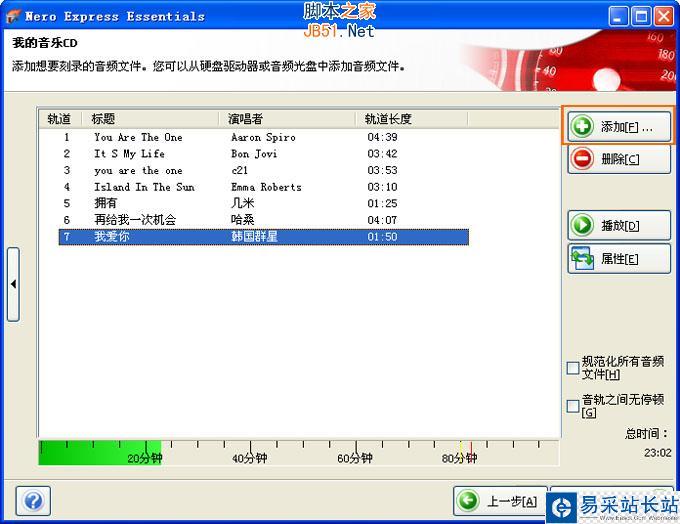This screenshot has width=680, height=524.
Task: Select track "It S My Life"
Action: tap(129, 154)
